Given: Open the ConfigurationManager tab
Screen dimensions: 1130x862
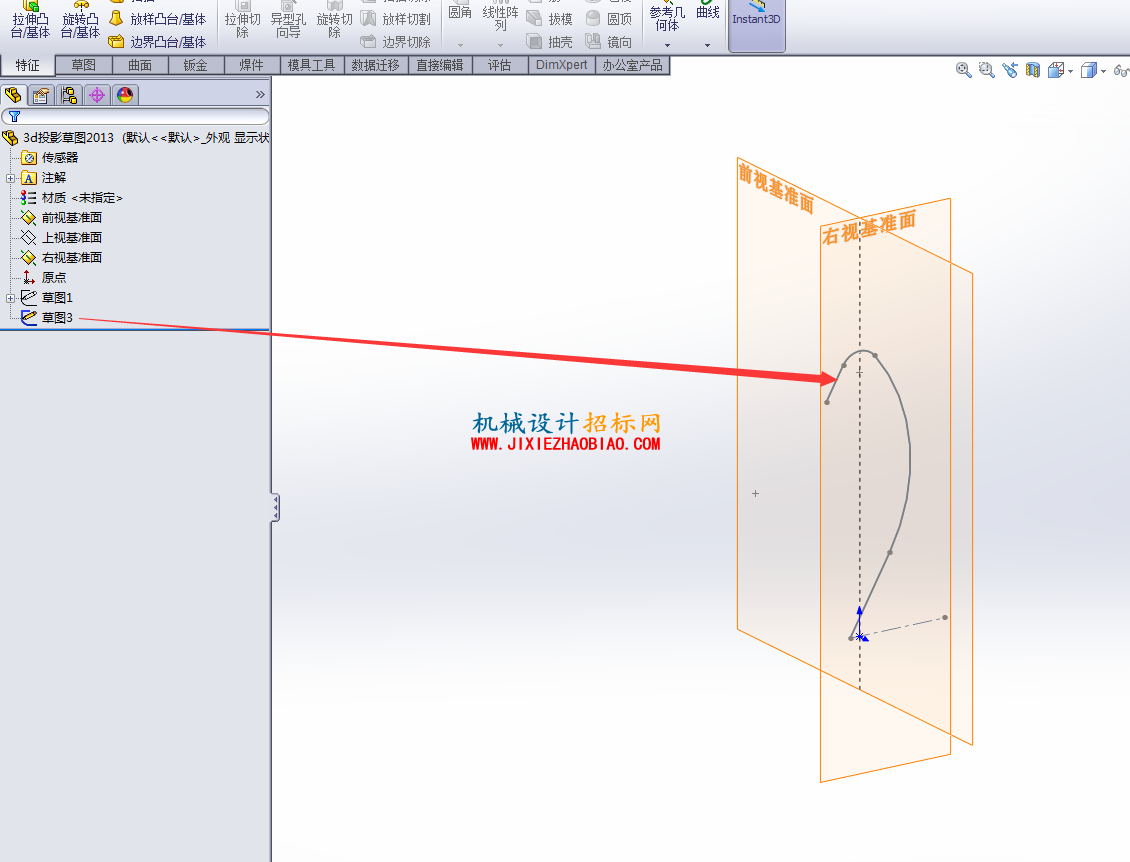Looking at the screenshot, I should [x=69, y=95].
